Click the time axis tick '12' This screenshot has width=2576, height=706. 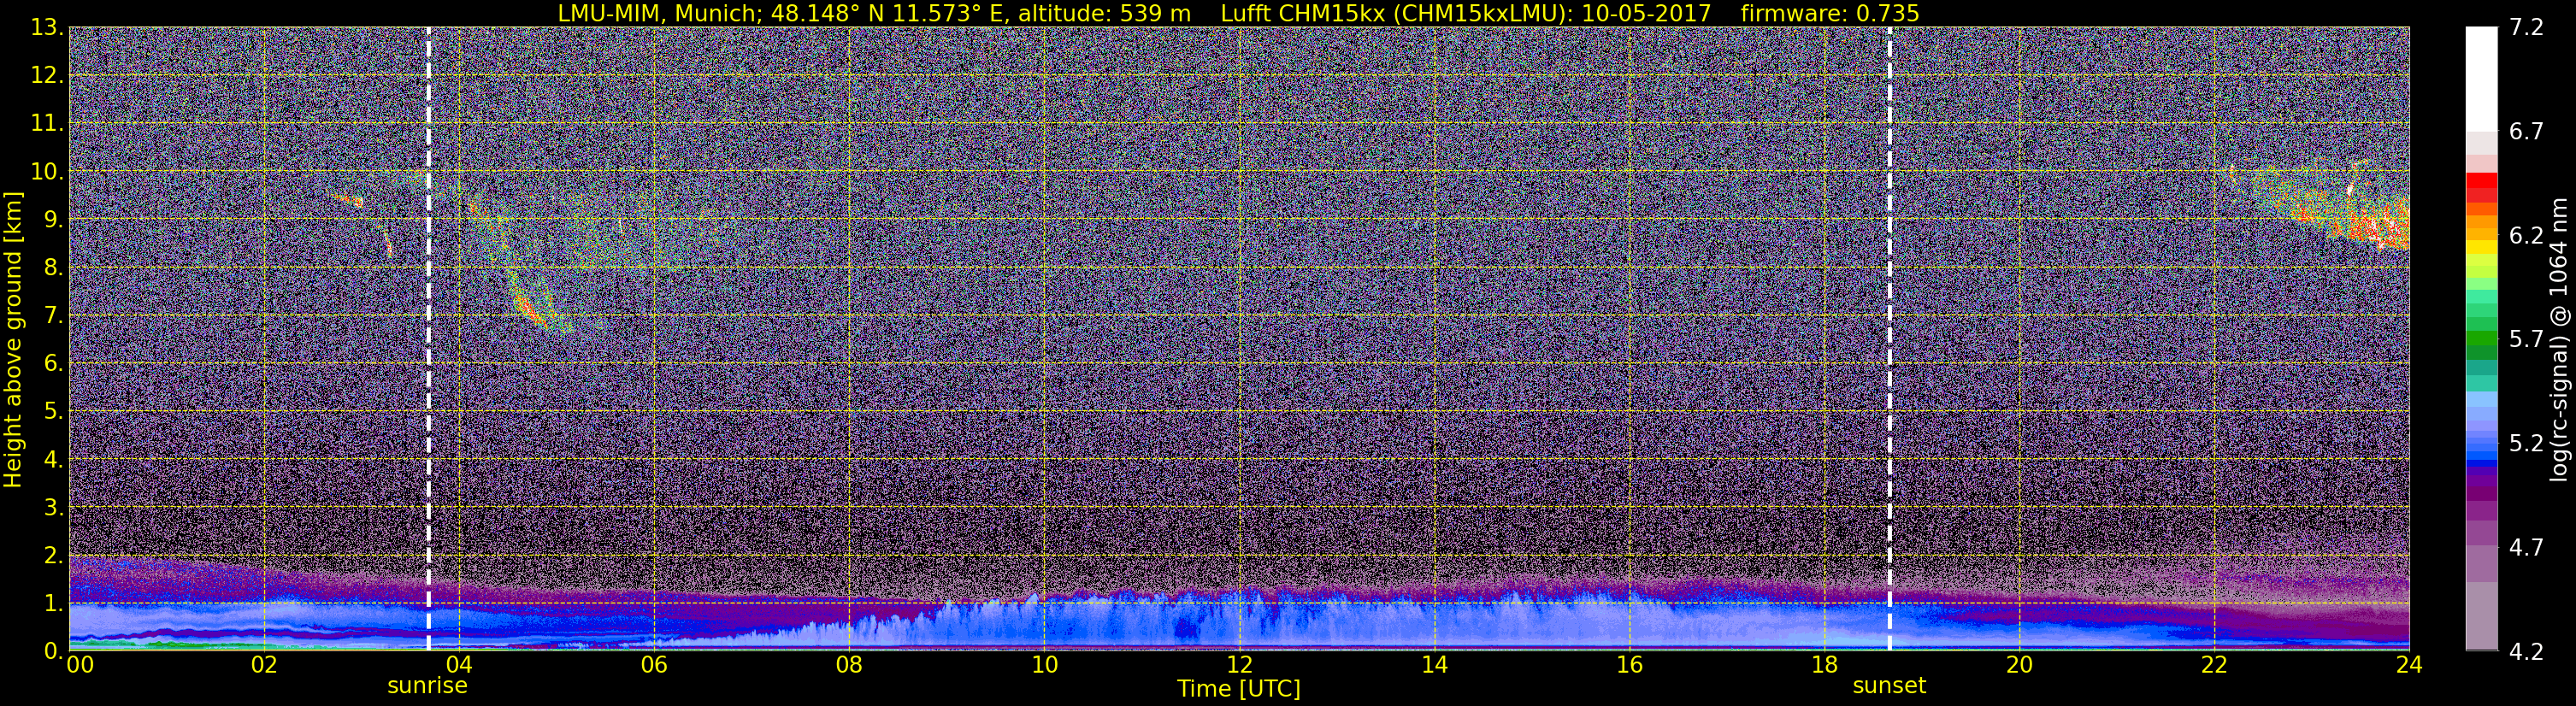tap(1239, 666)
